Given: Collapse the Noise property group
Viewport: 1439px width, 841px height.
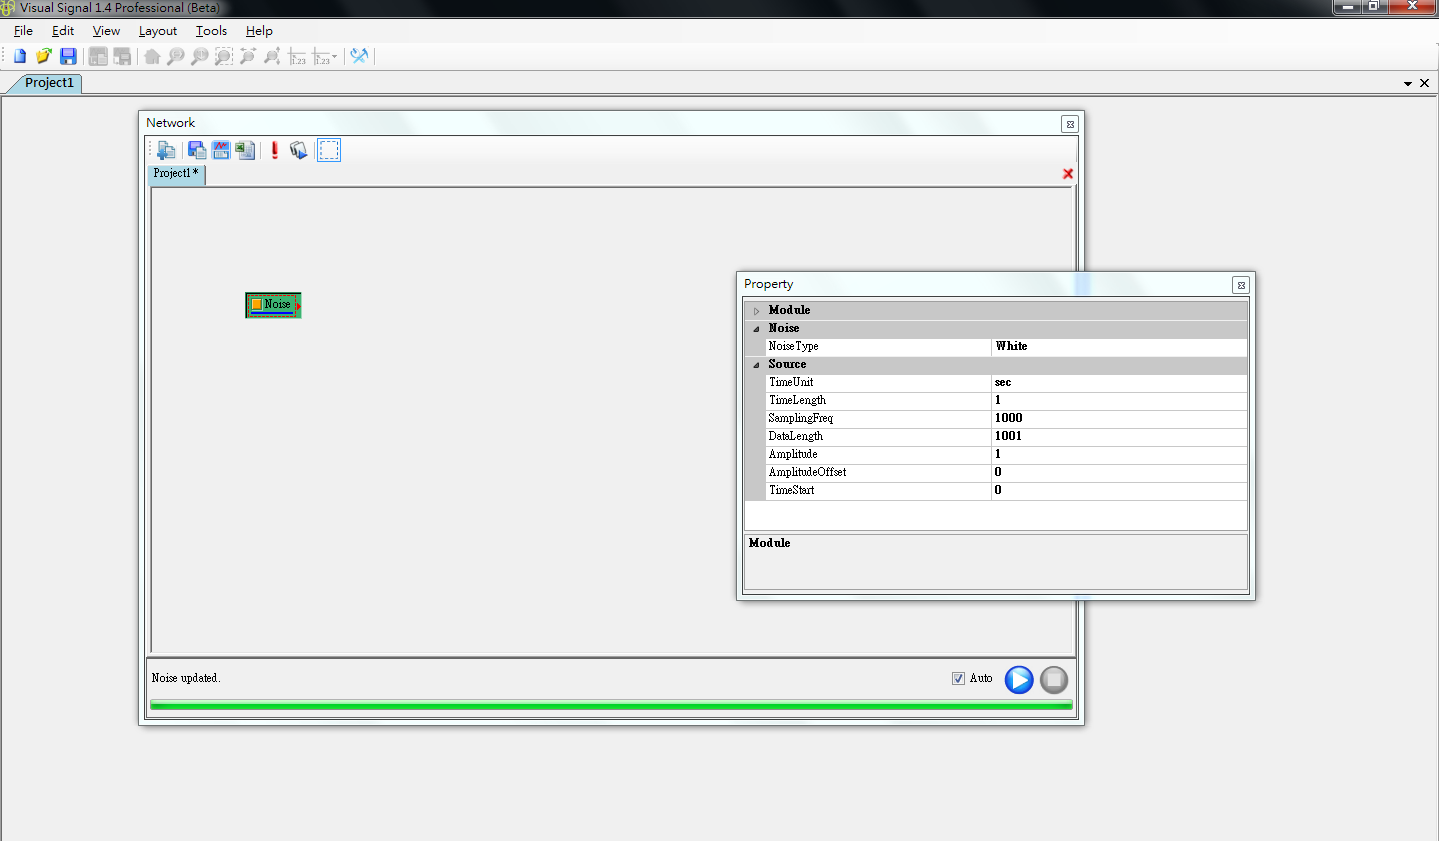Looking at the screenshot, I should [x=757, y=329].
